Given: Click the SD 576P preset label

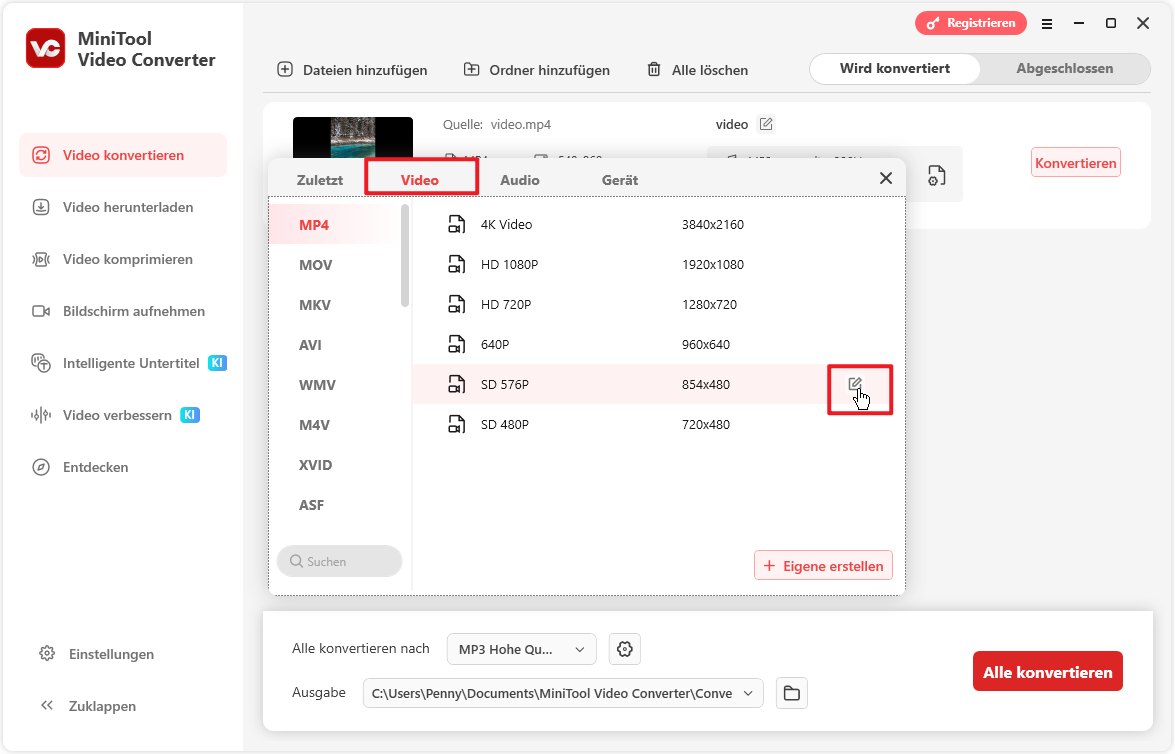Looking at the screenshot, I should tap(504, 384).
